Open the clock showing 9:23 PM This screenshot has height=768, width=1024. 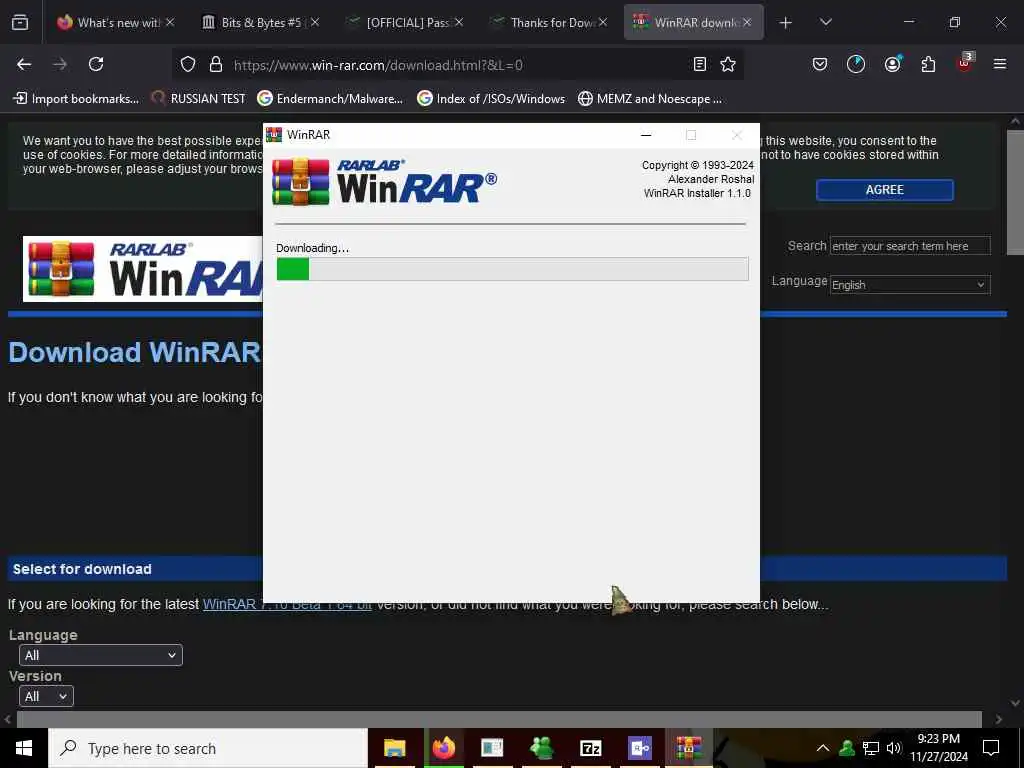938,748
